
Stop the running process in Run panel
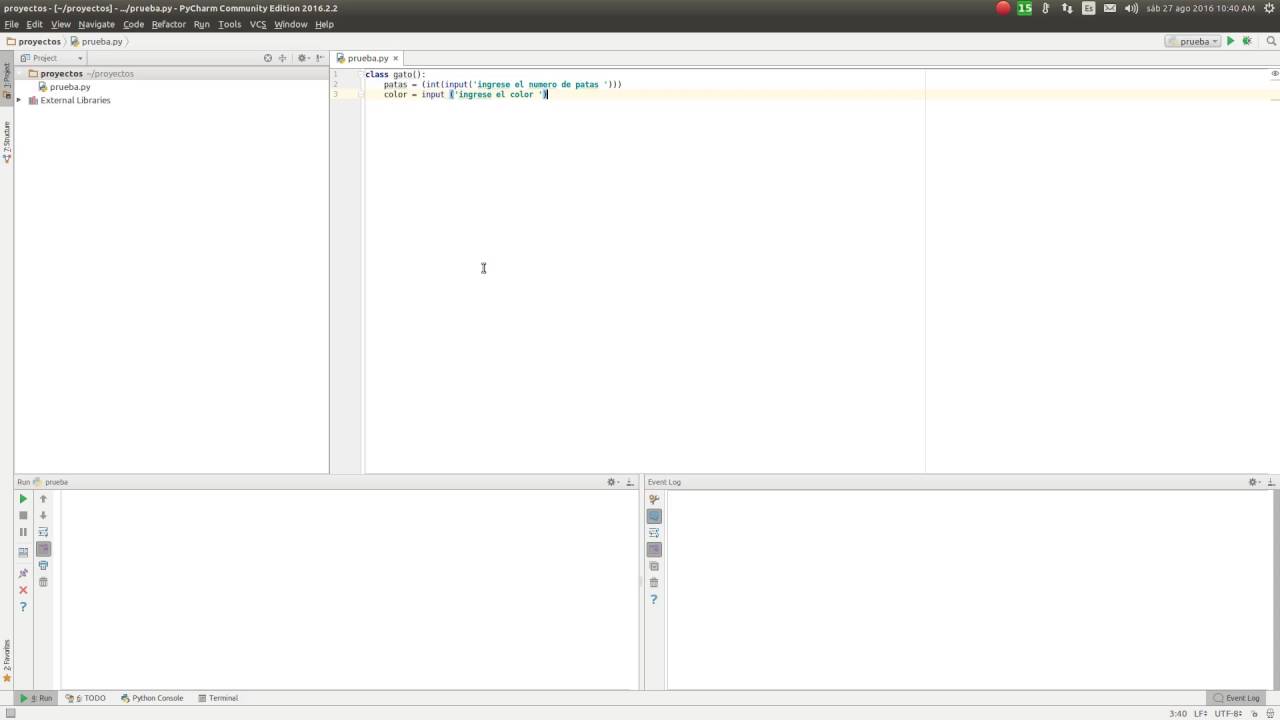(x=23, y=515)
